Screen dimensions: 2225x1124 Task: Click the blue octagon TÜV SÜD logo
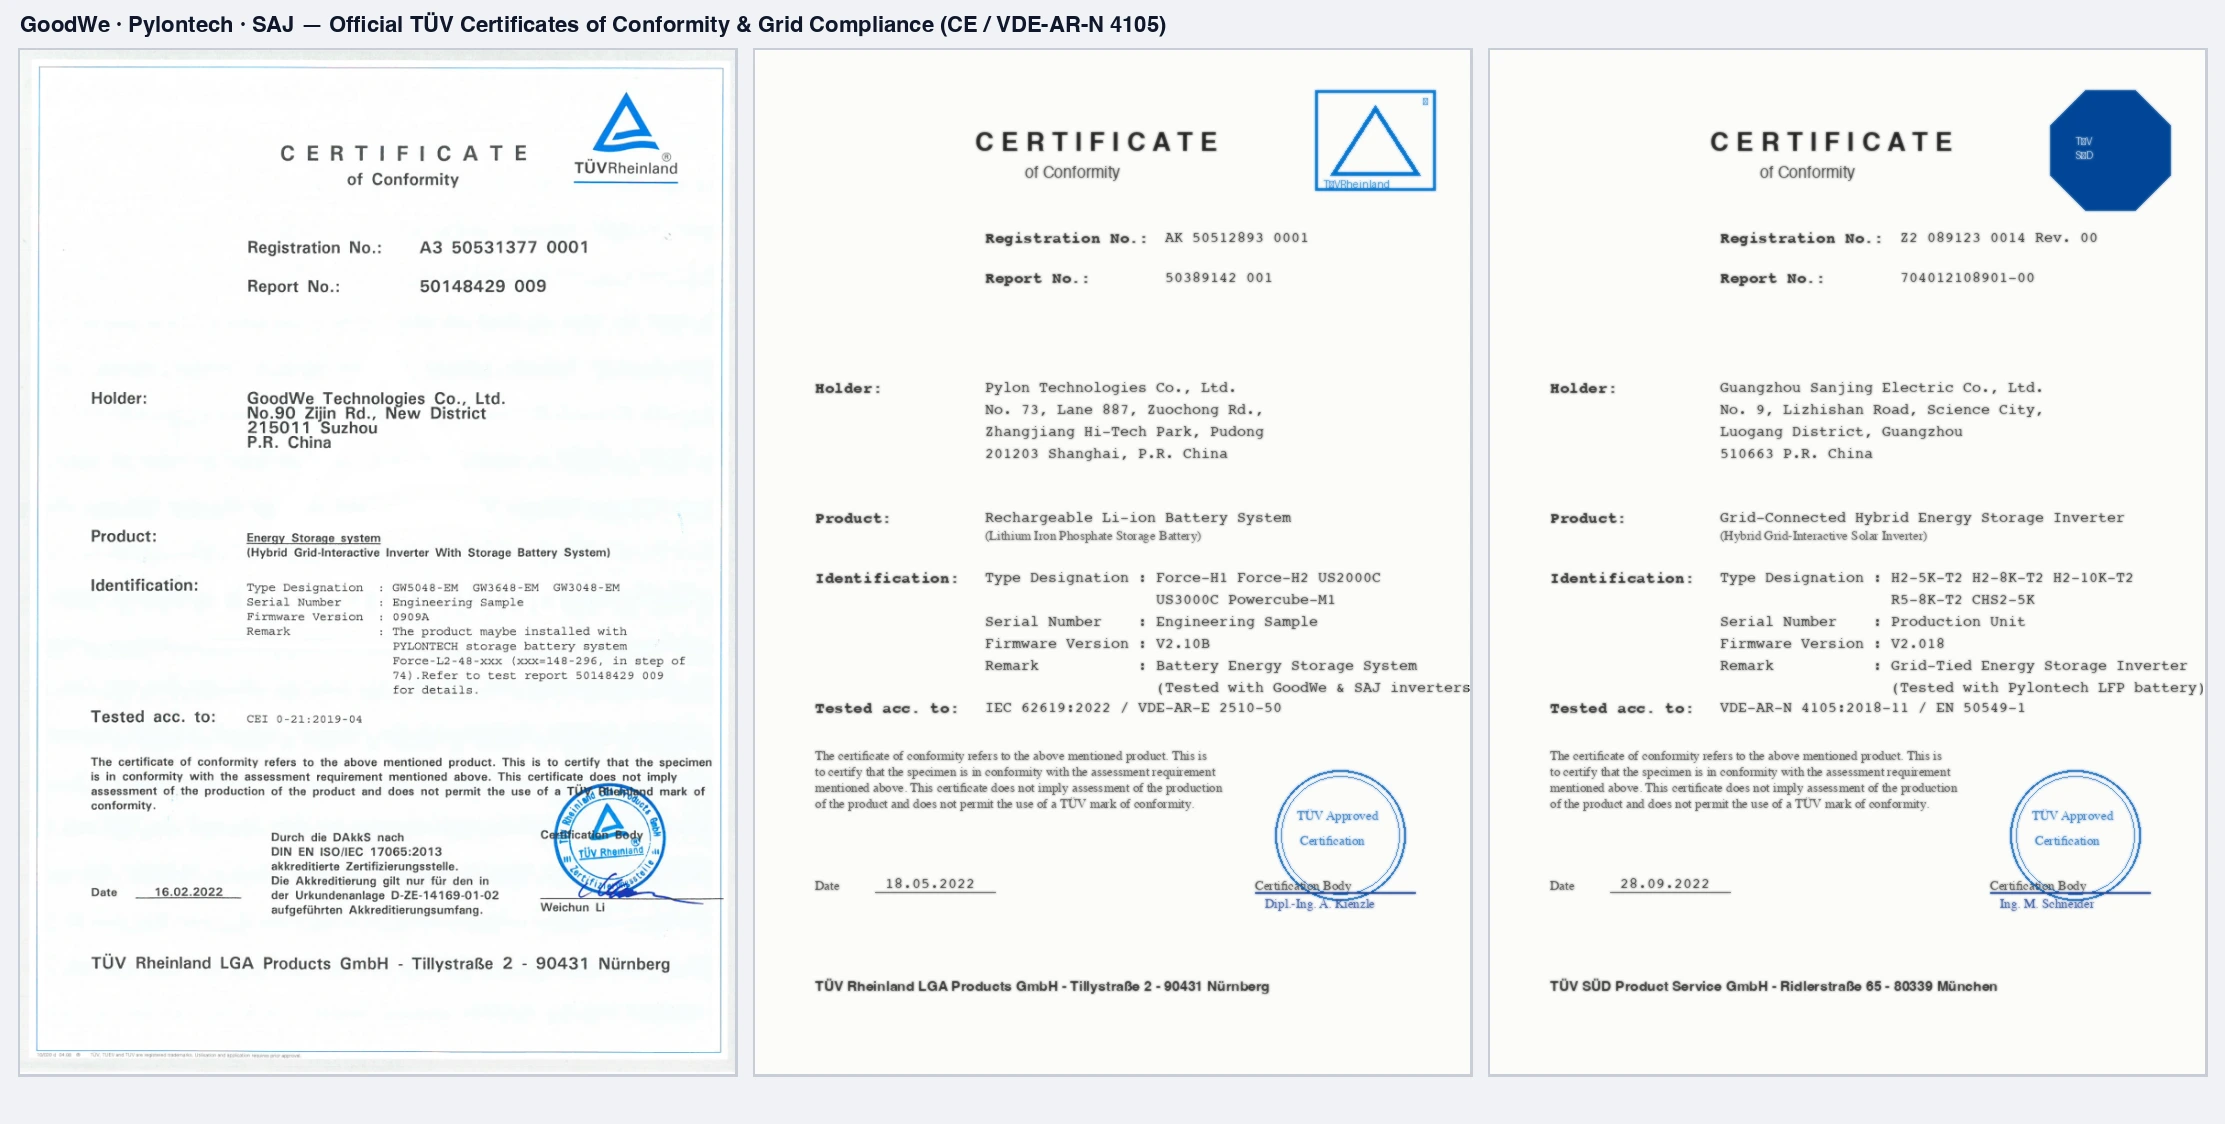tap(2110, 150)
